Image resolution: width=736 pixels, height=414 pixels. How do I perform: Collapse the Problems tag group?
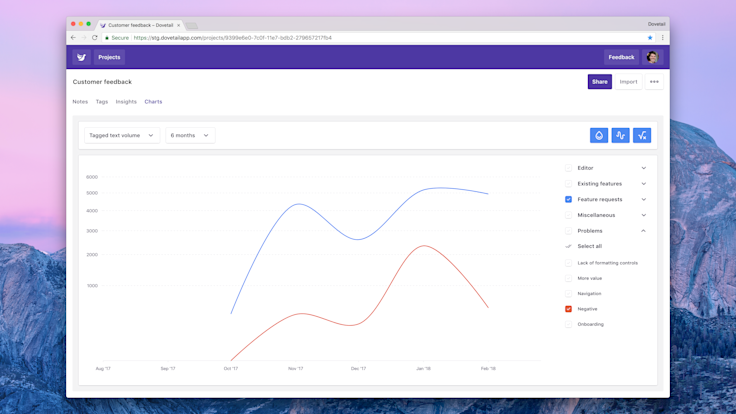pyautogui.click(x=644, y=231)
